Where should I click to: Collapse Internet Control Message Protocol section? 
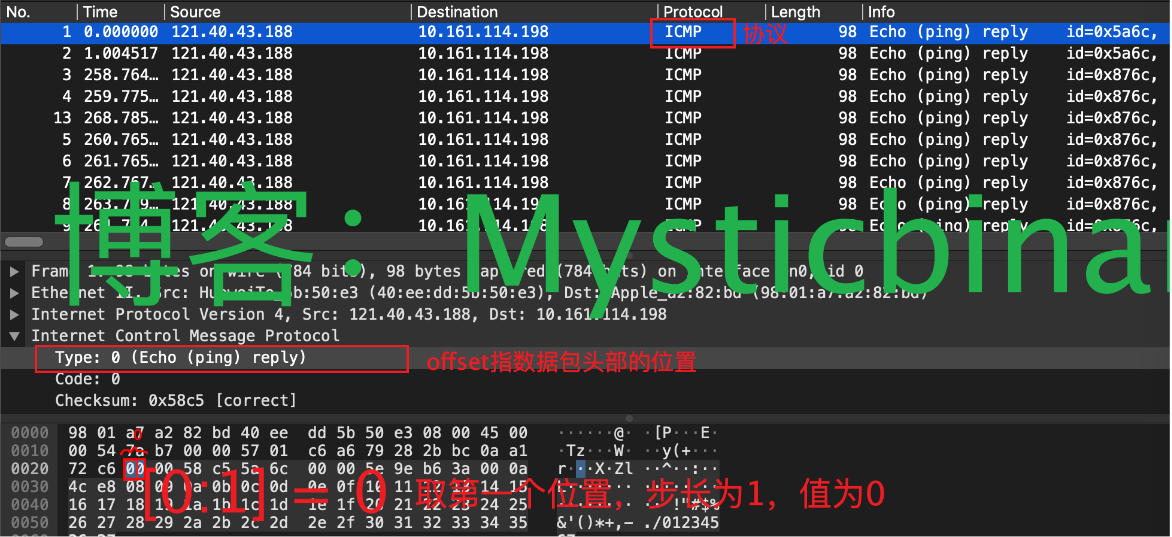point(15,336)
